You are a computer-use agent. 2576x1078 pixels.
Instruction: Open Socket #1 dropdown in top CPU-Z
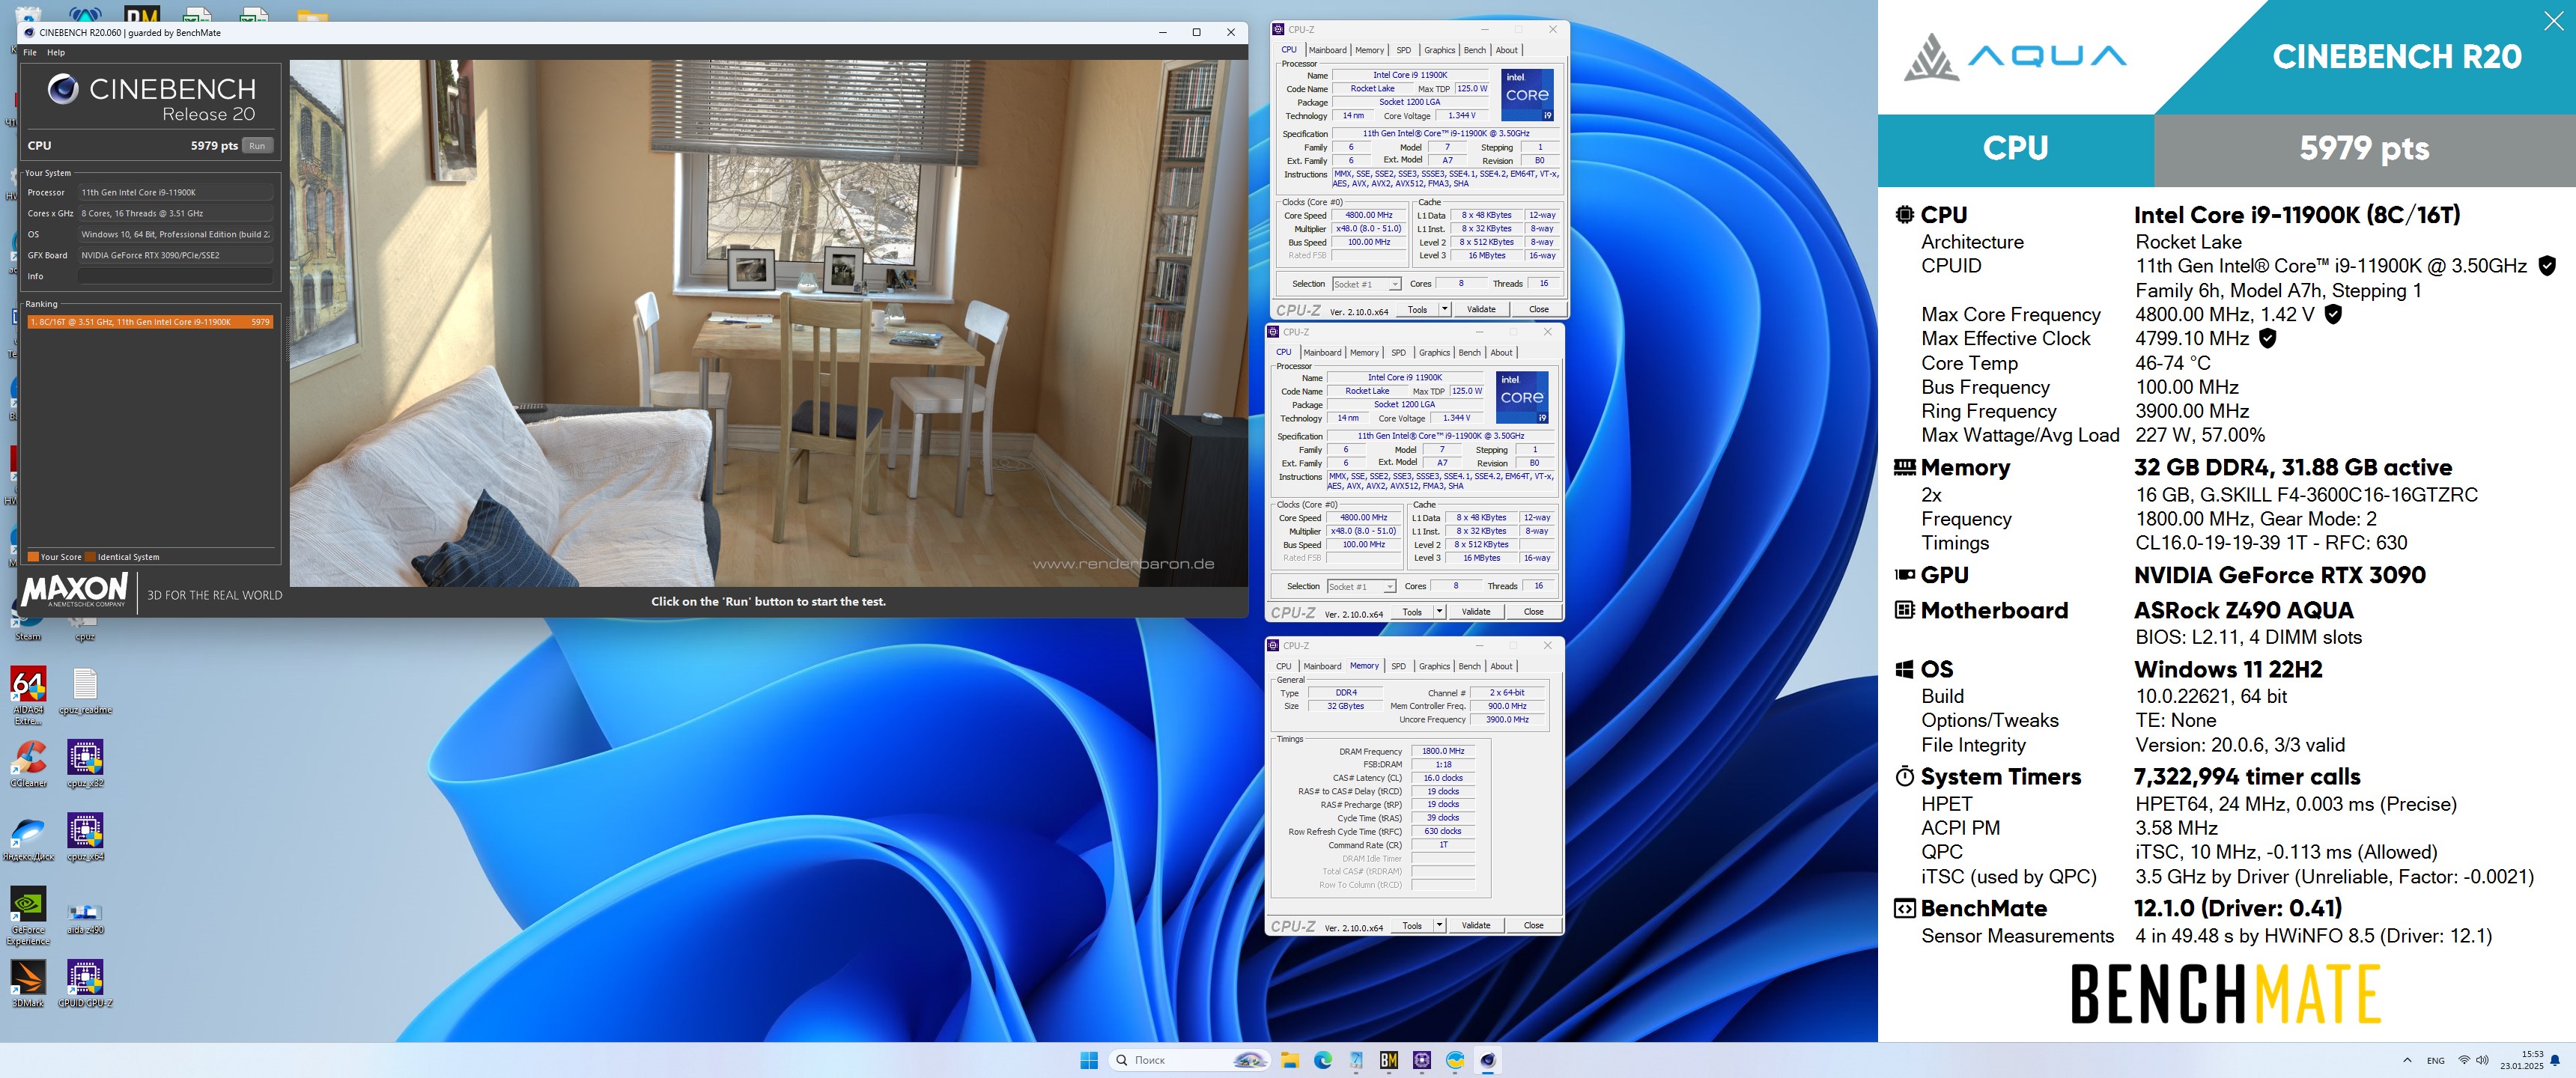1366,284
